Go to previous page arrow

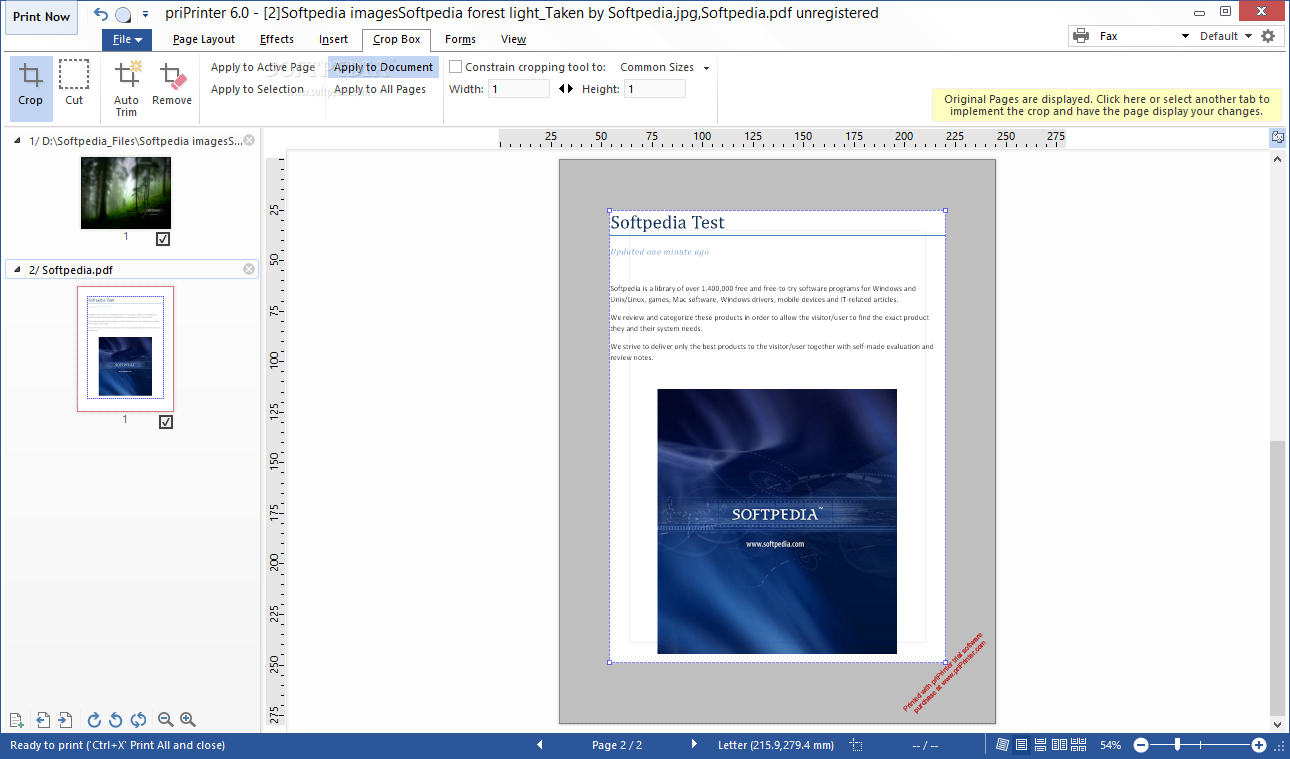[x=540, y=745]
